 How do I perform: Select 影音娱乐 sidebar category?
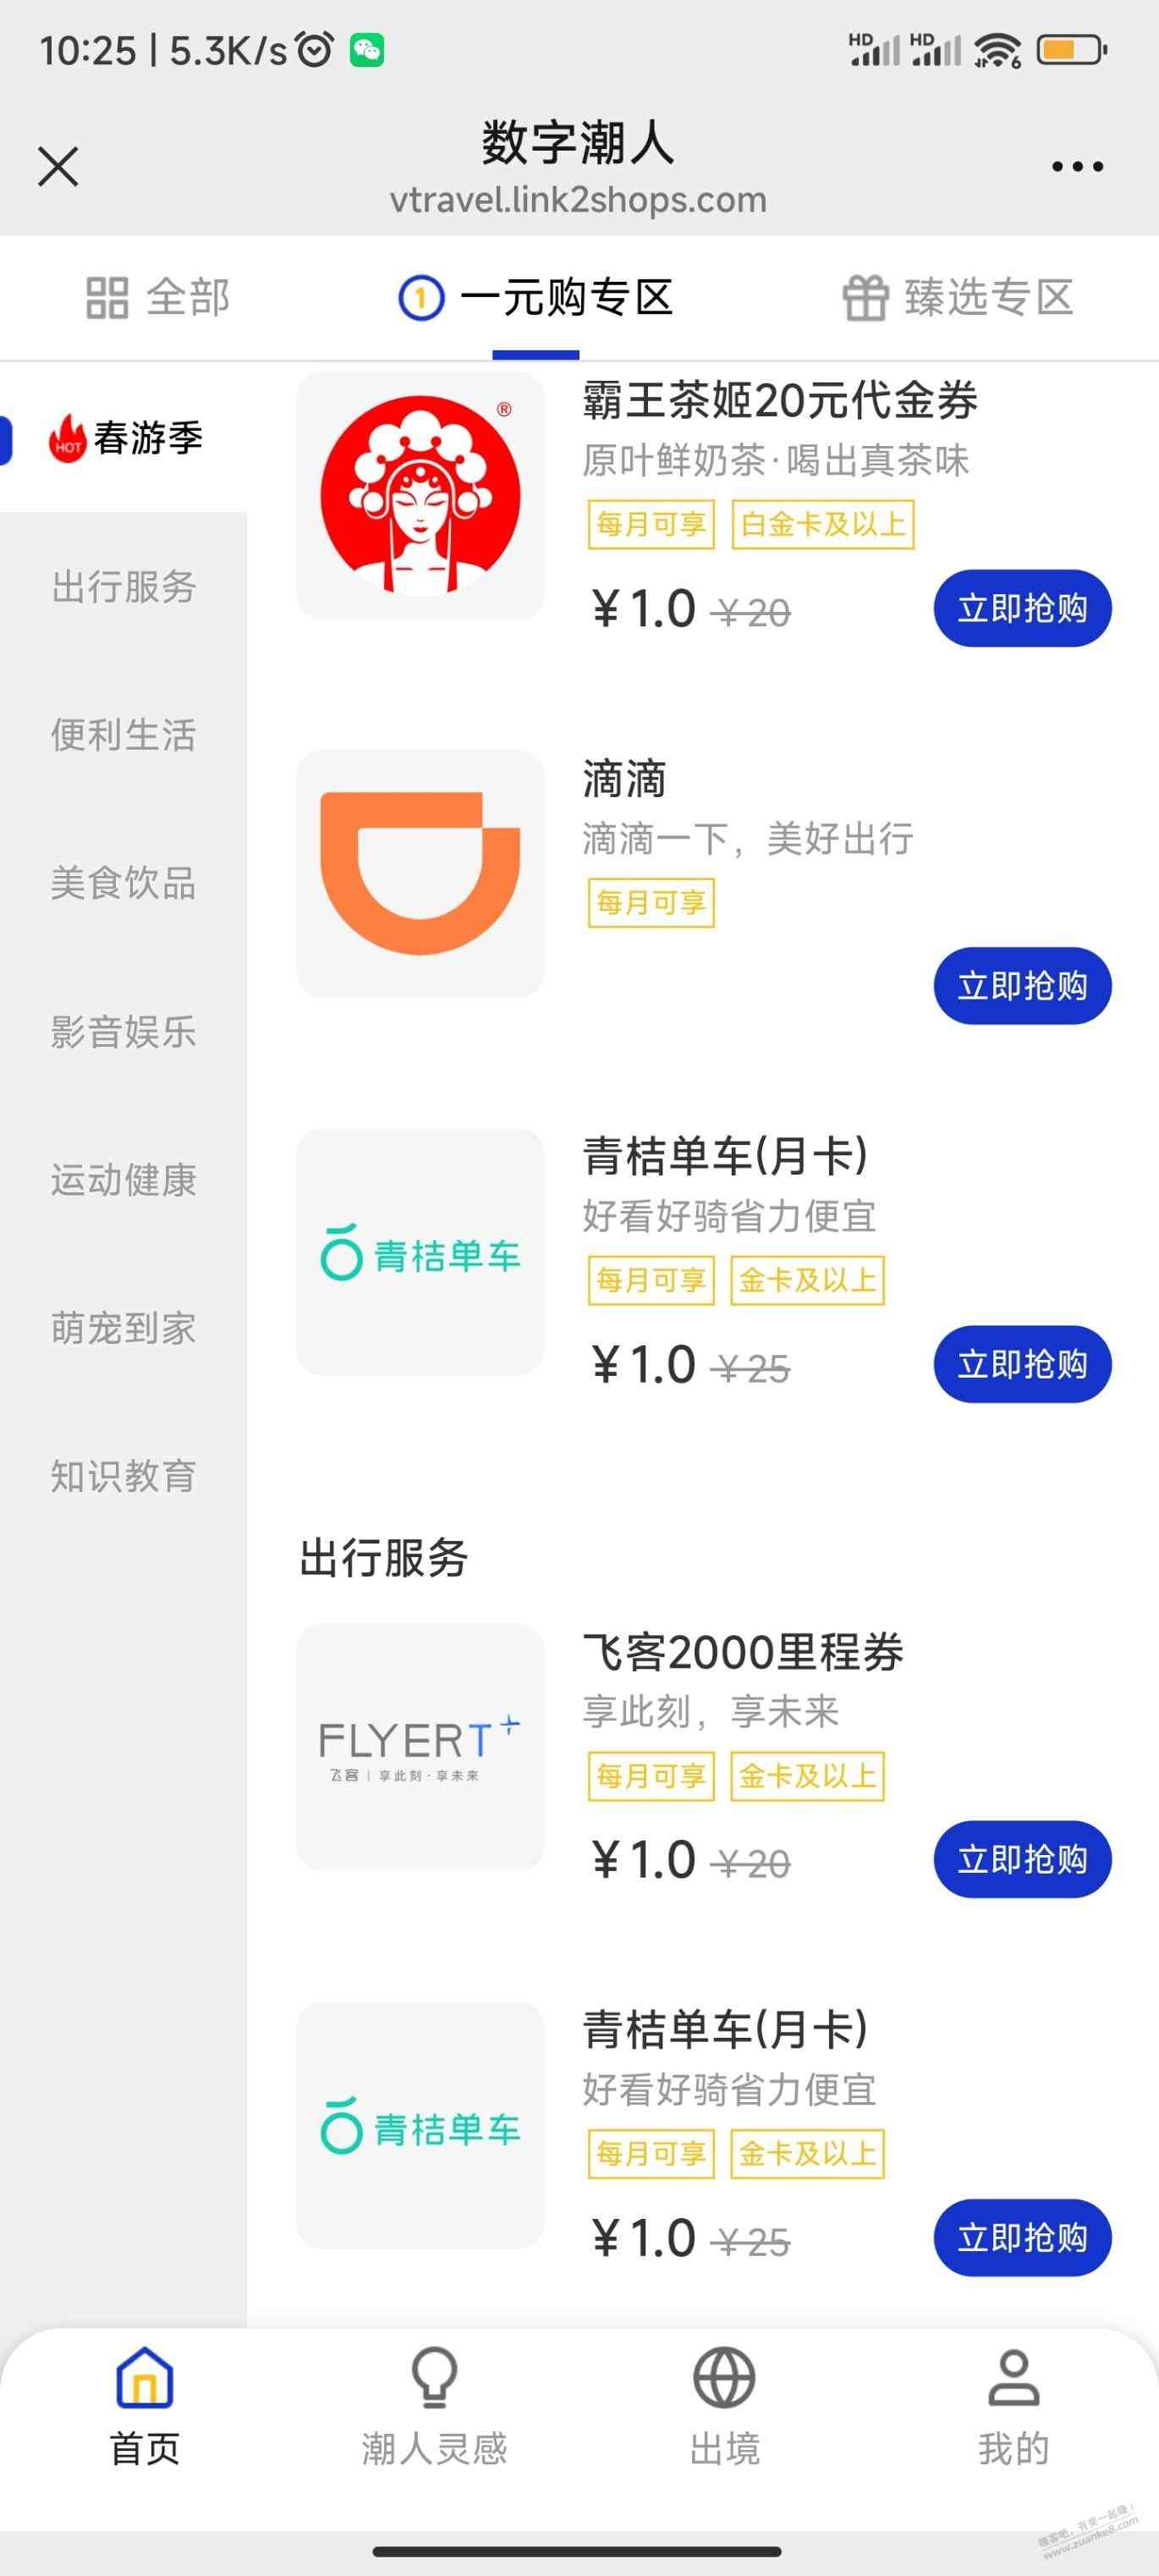[124, 1031]
